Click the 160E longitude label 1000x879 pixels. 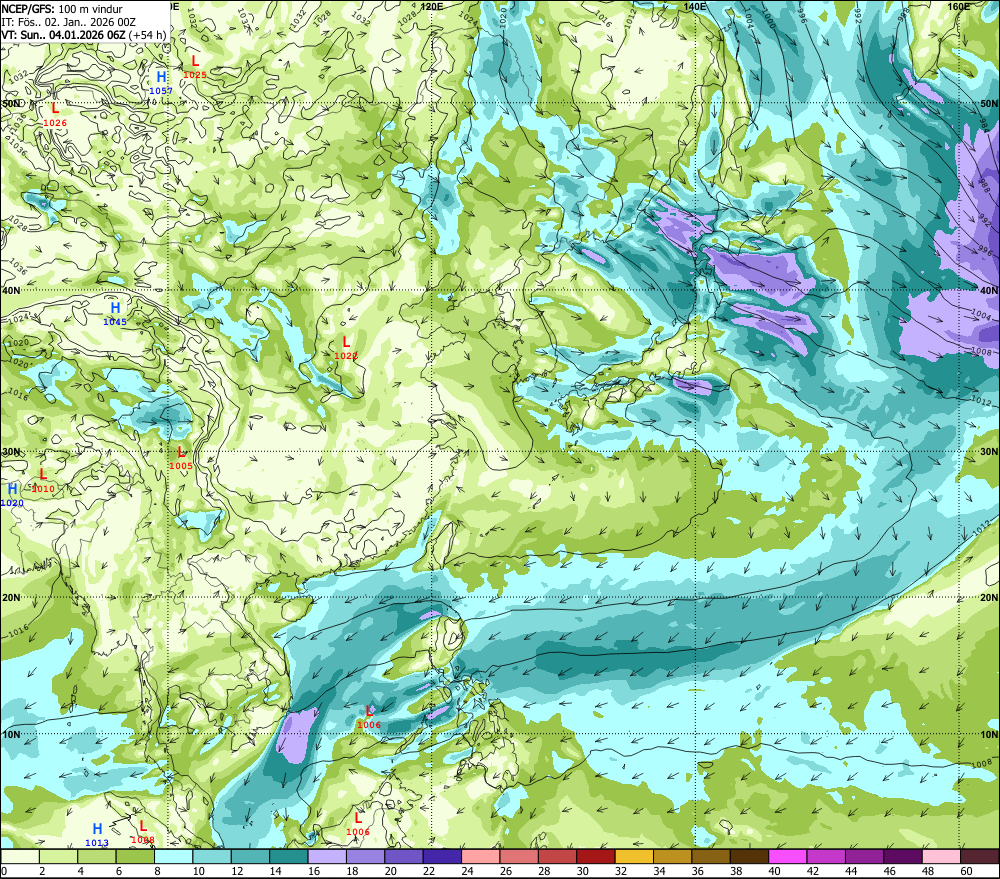958,6
